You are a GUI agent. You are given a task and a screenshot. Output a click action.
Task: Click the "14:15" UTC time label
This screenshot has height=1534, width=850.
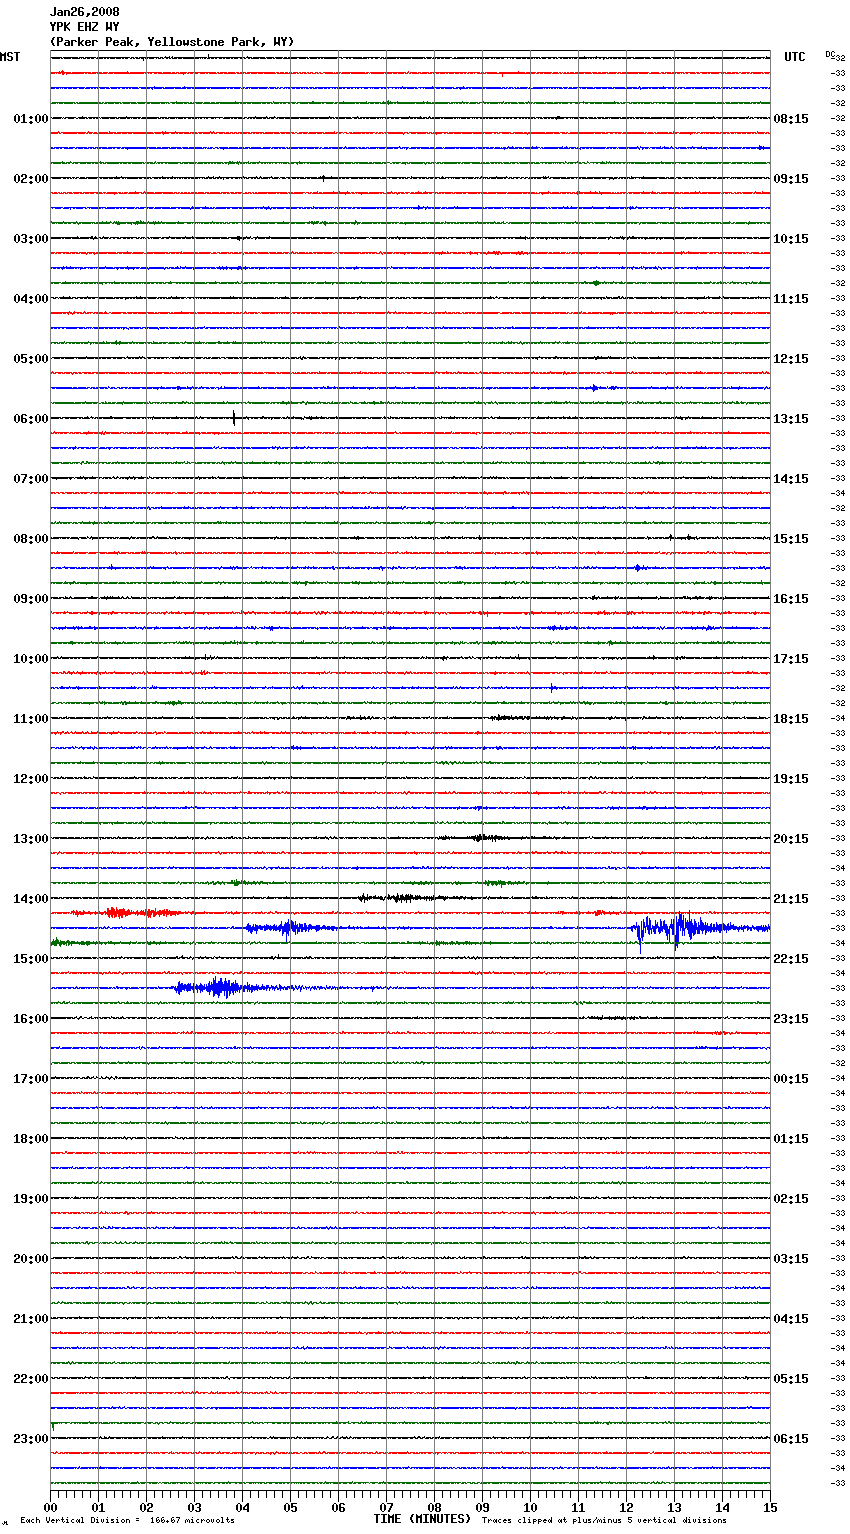pyautogui.click(x=791, y=479)
